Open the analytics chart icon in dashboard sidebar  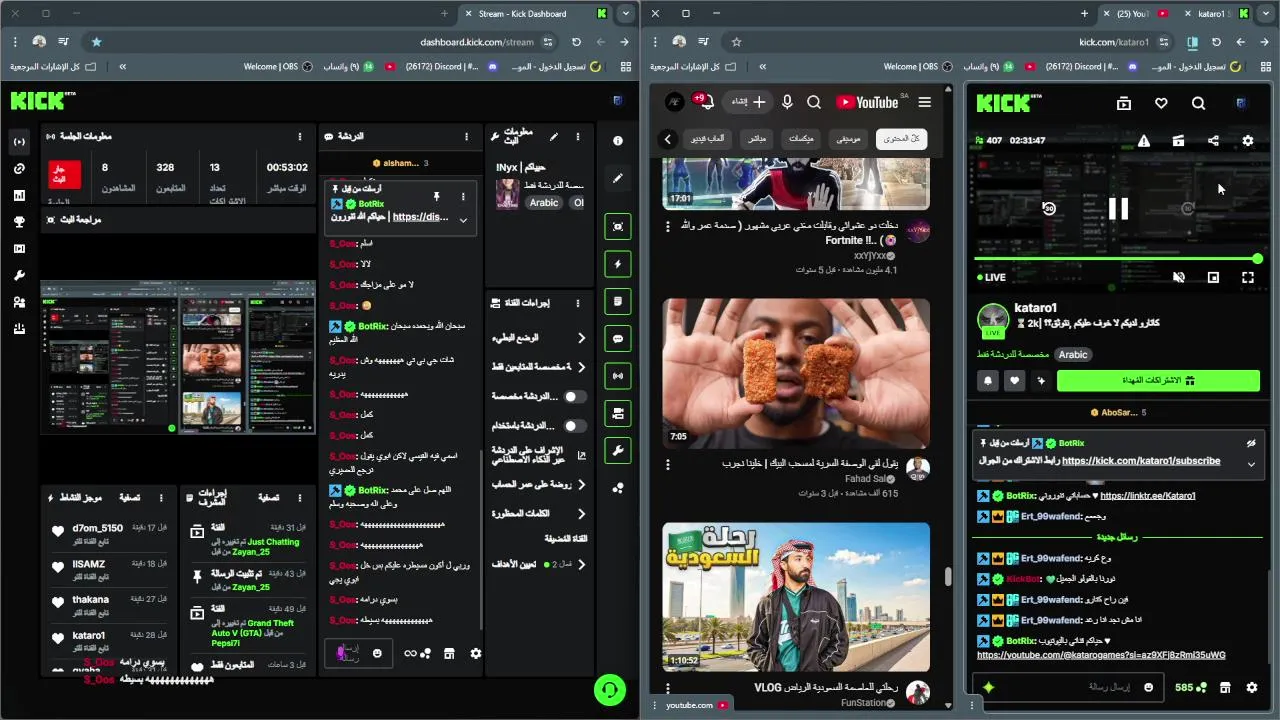(x=19, y=196)
